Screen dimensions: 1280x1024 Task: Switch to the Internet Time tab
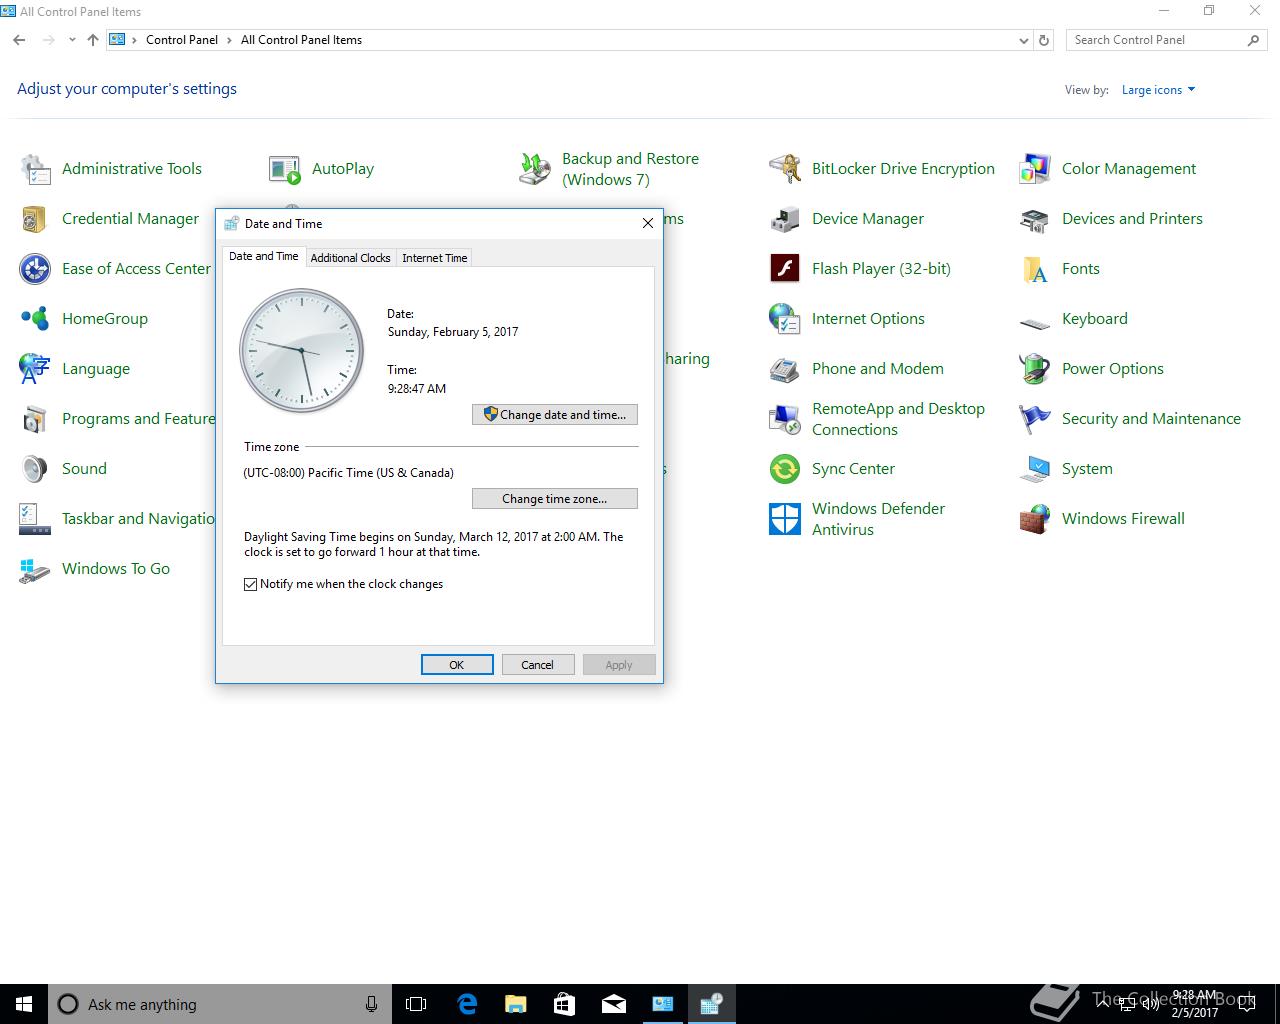(435, 258)
